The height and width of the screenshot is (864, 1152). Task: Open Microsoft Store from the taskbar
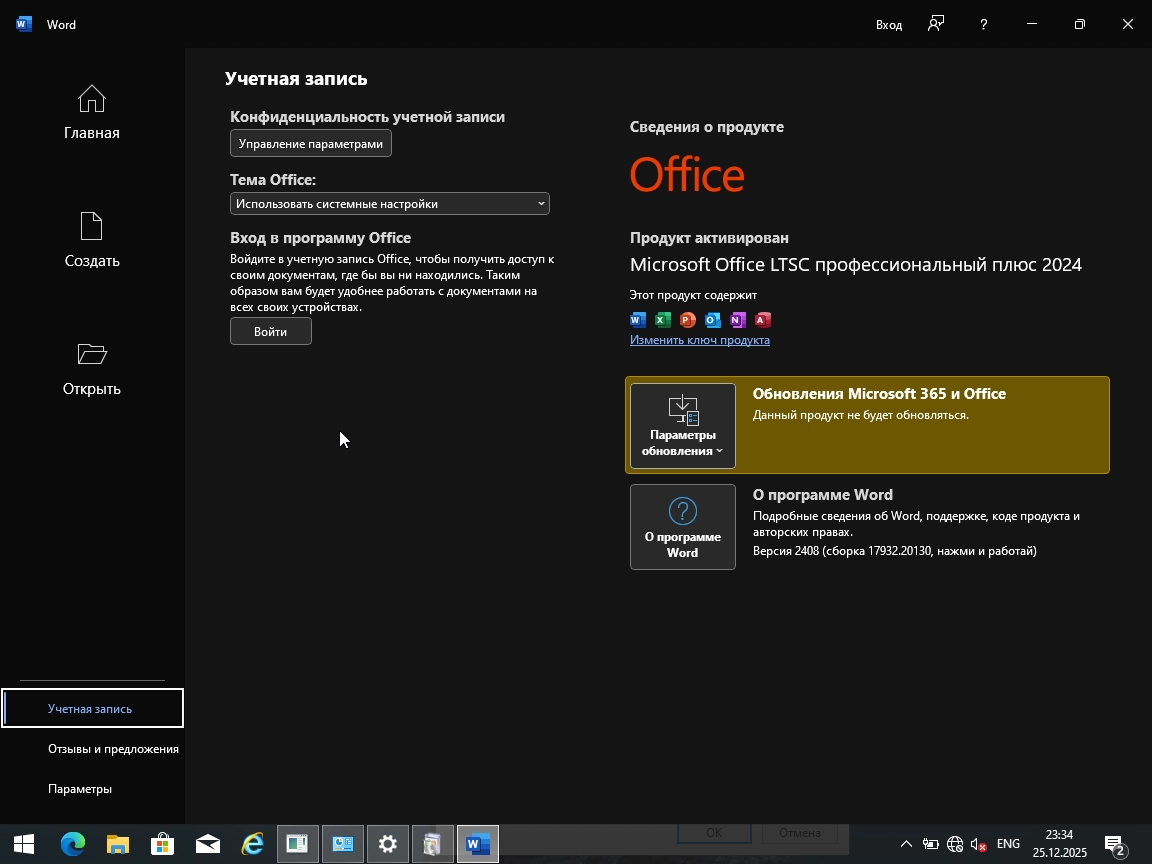163,844
